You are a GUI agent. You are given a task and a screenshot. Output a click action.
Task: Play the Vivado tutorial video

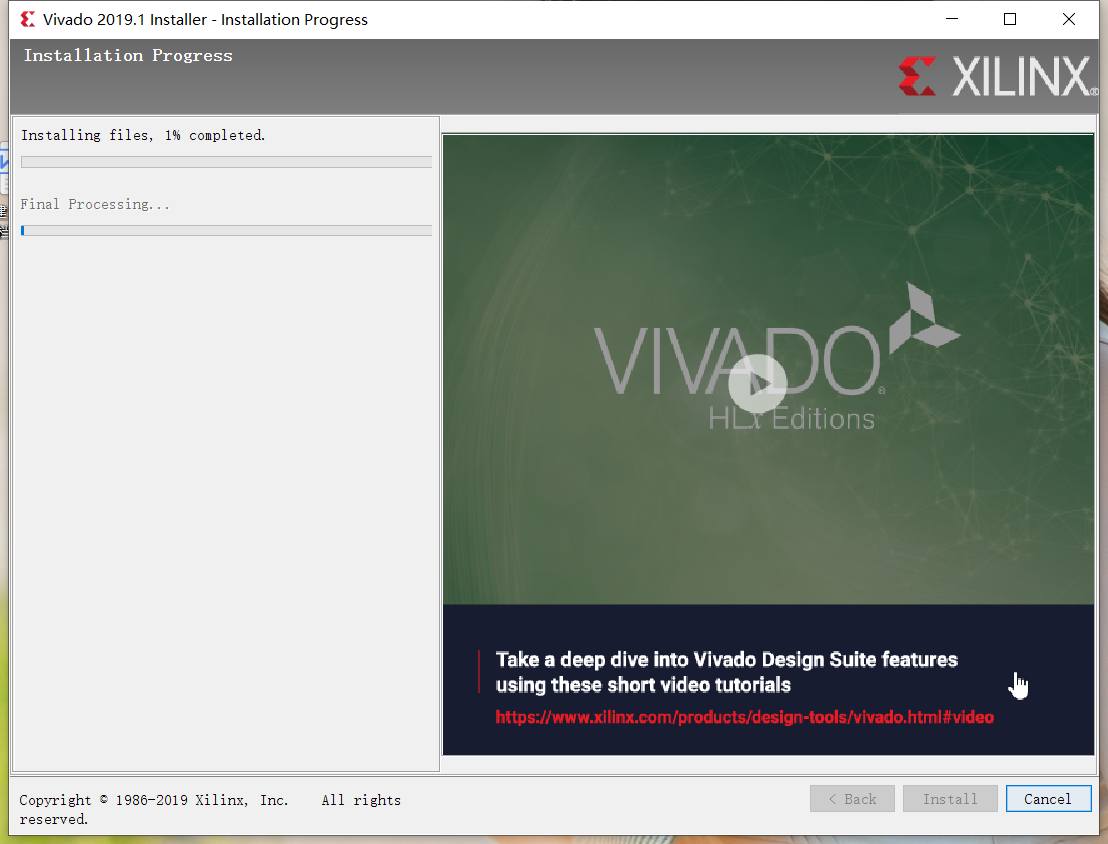coord(757,384)
